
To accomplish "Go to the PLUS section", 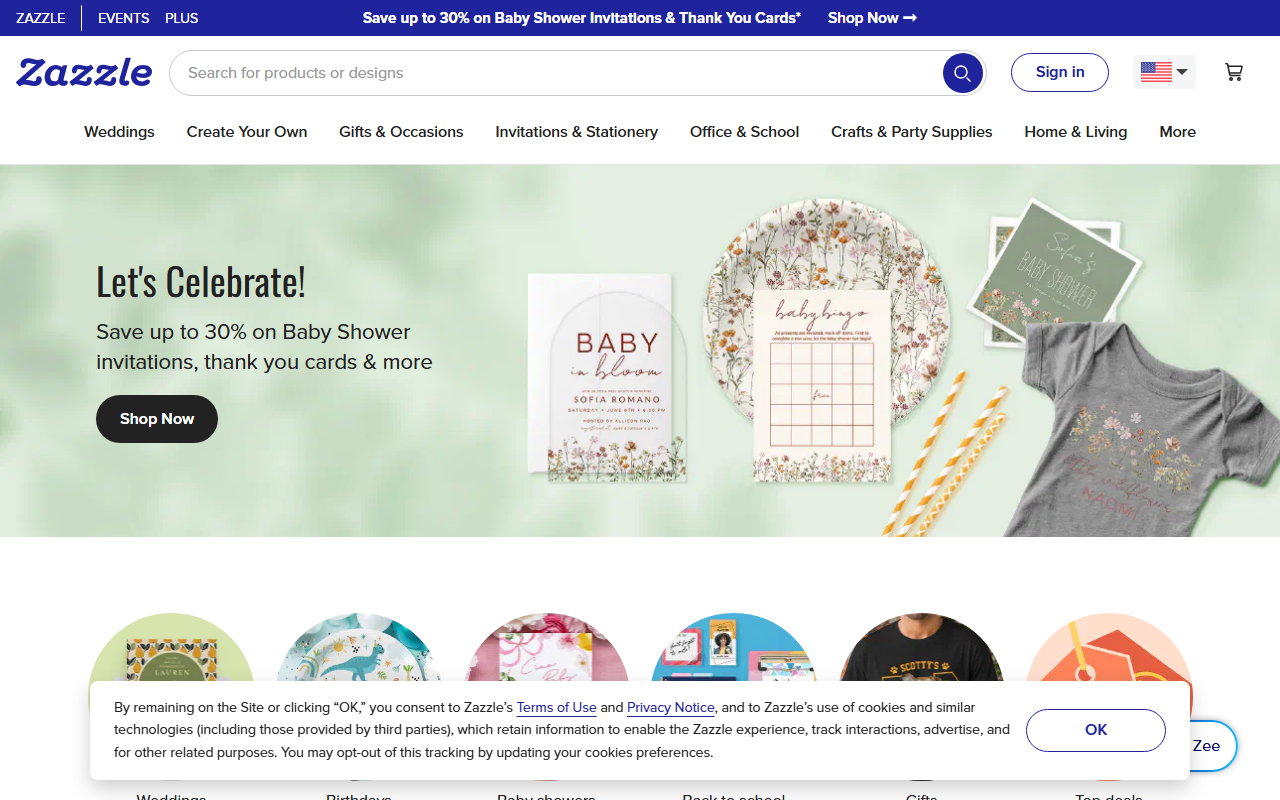I will (x=182, y=18).
